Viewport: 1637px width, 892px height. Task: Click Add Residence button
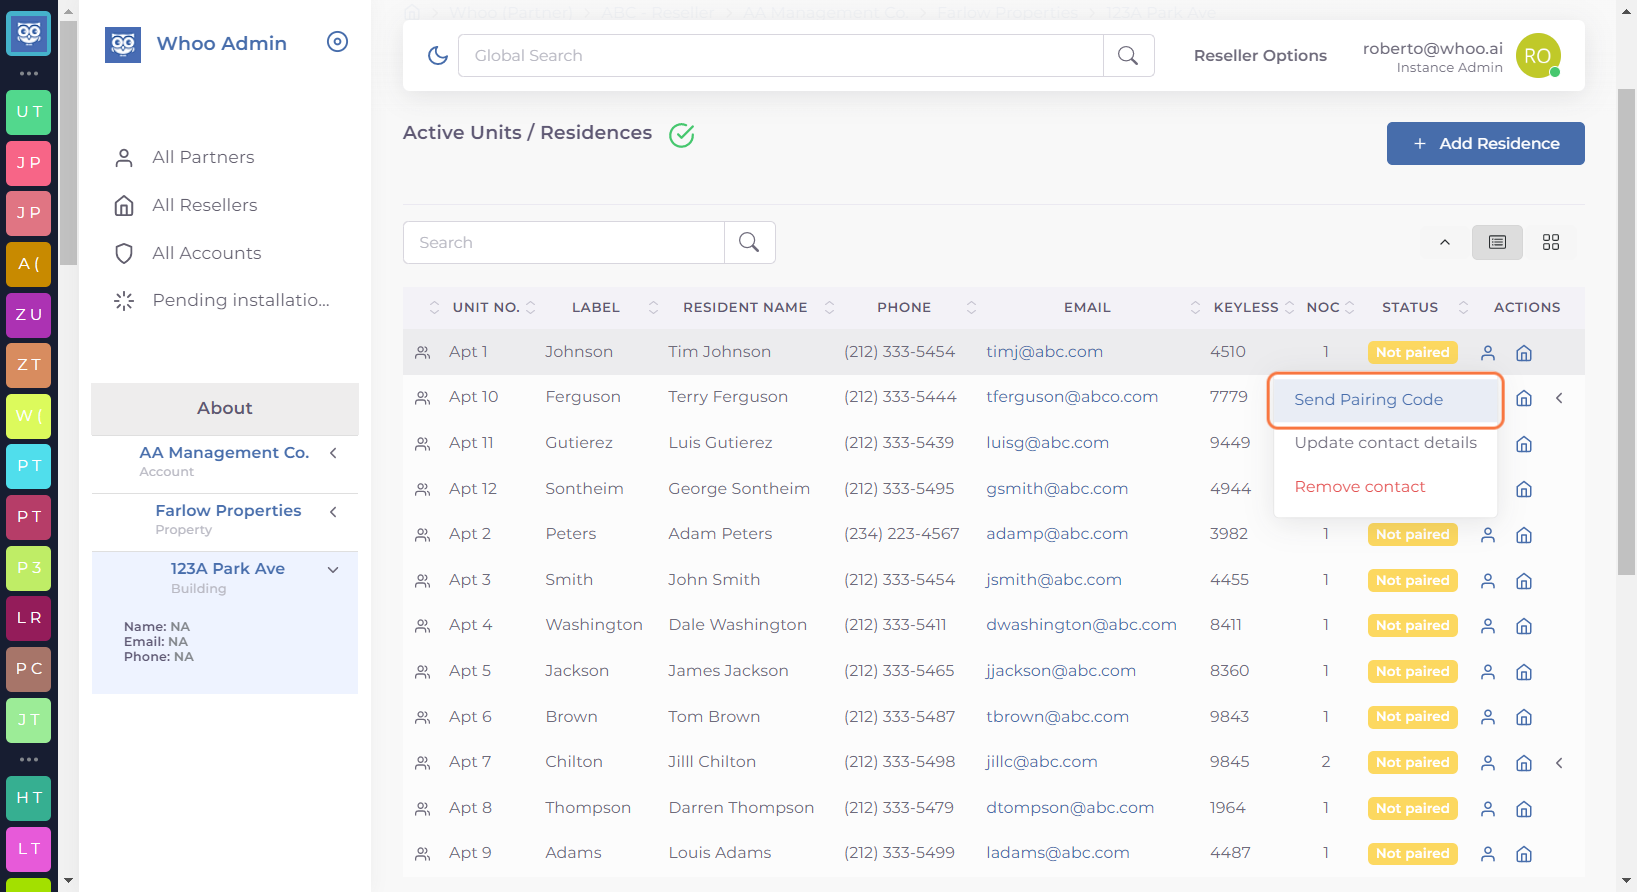click(x=1485, y=143)
